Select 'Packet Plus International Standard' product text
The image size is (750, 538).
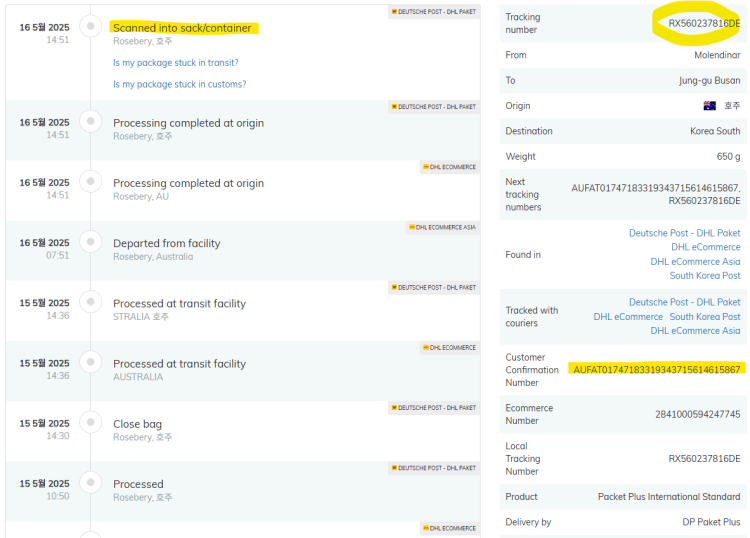coord(669,496)
